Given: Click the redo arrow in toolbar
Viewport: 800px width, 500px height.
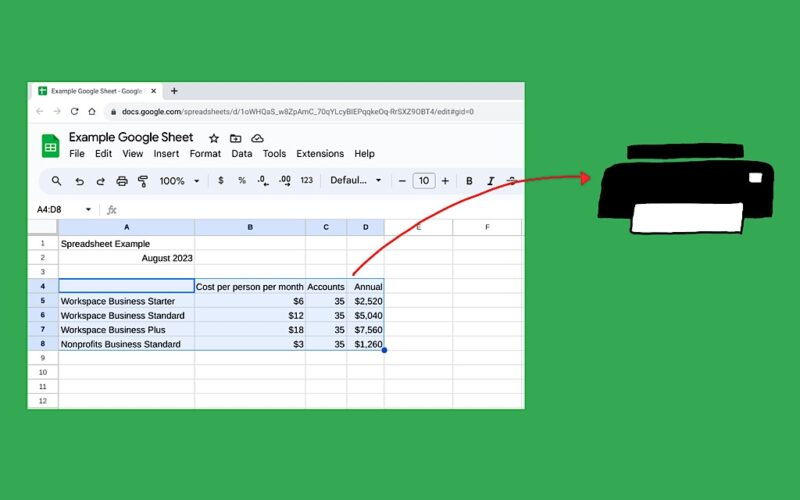Looking at the screenshot, I should click(x=100, y=181).
